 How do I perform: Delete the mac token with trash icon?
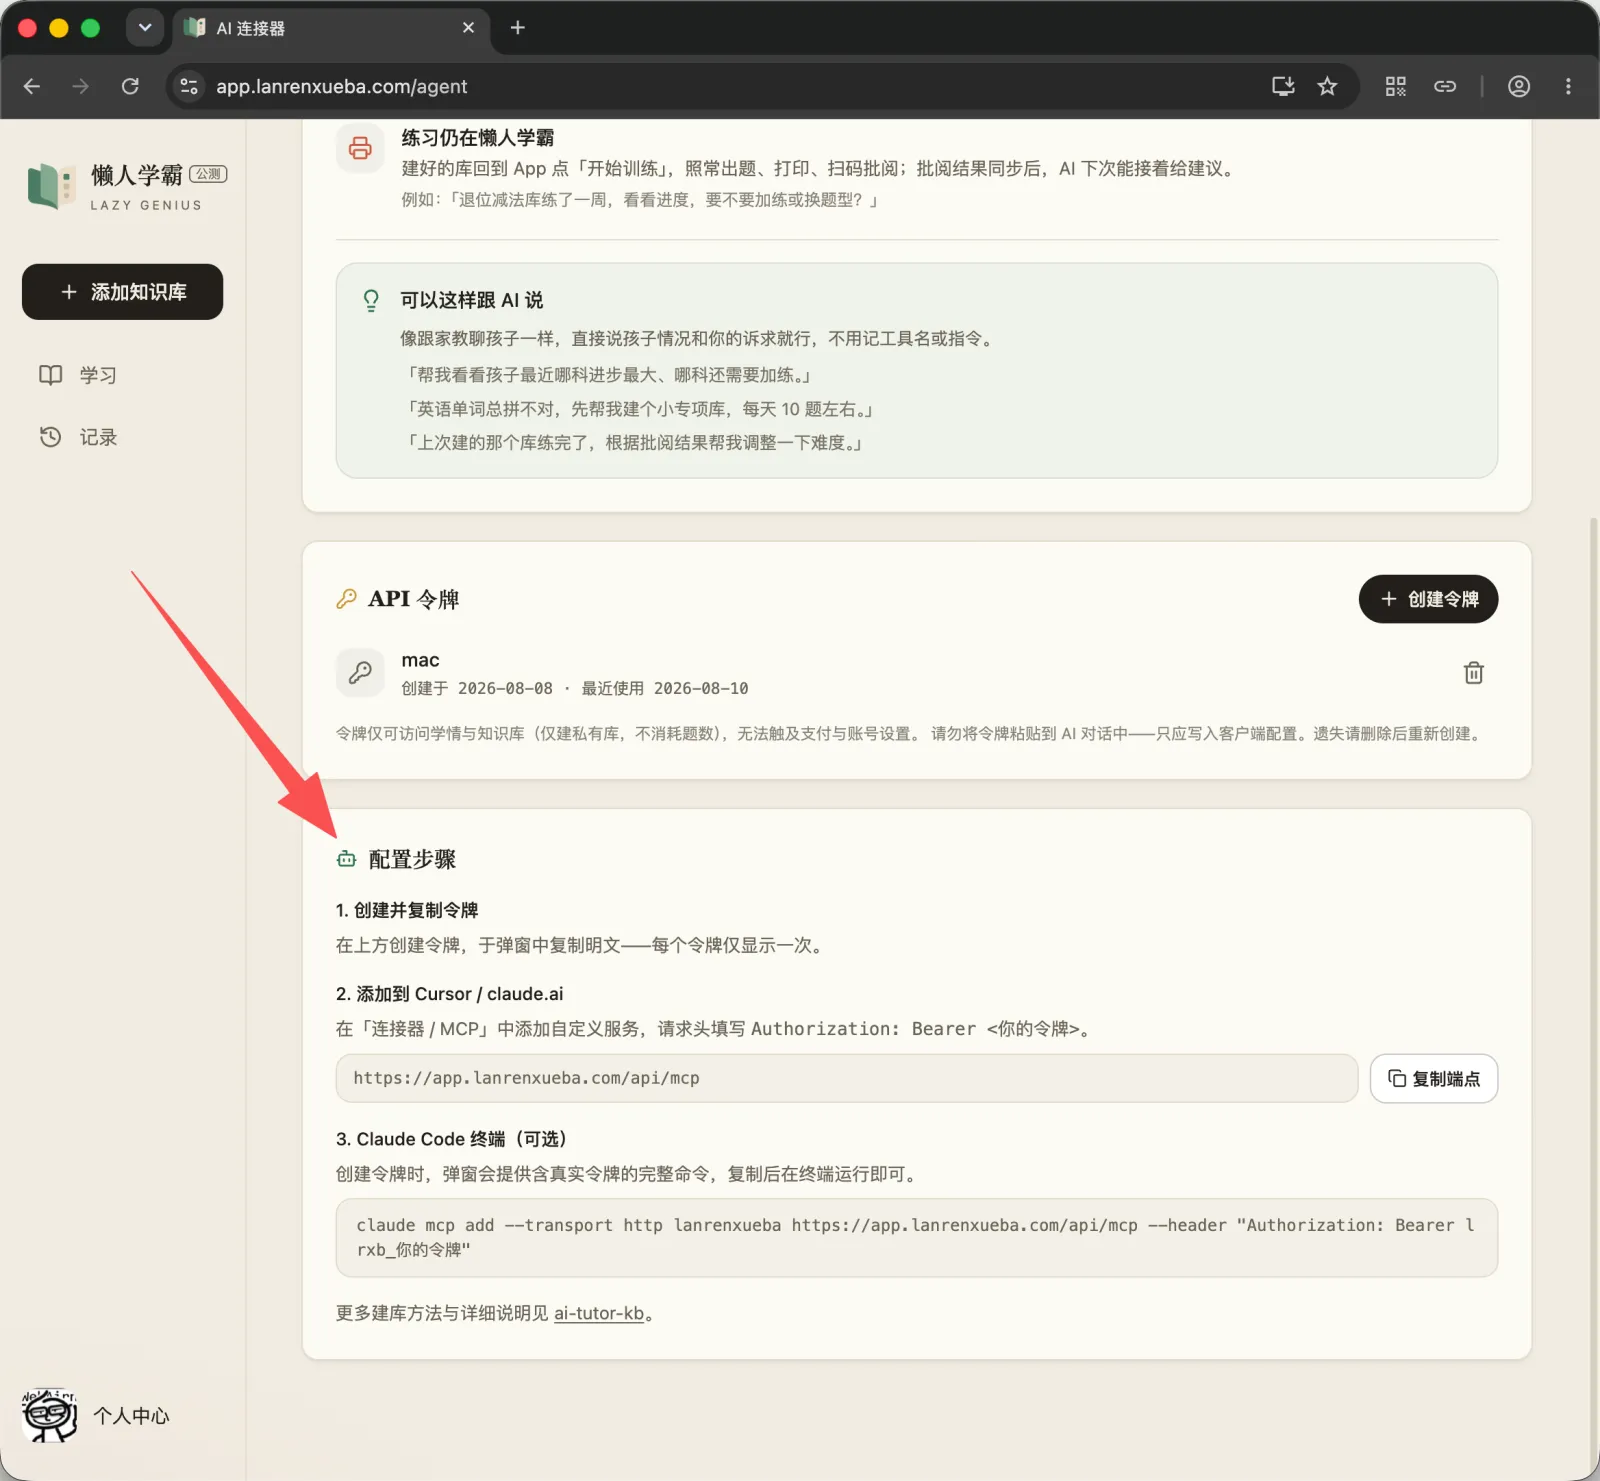click(x=1474, y=673)
